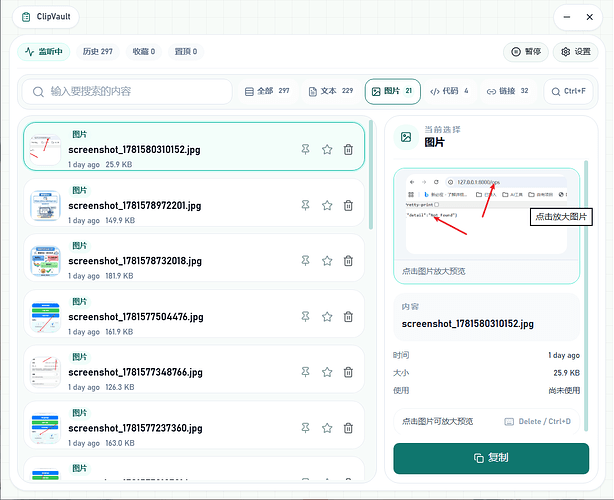The height and width of the screenshot is (500, 614).
Task: Star the screenshot_1781577237360.jpg entry
Action: 327,428
